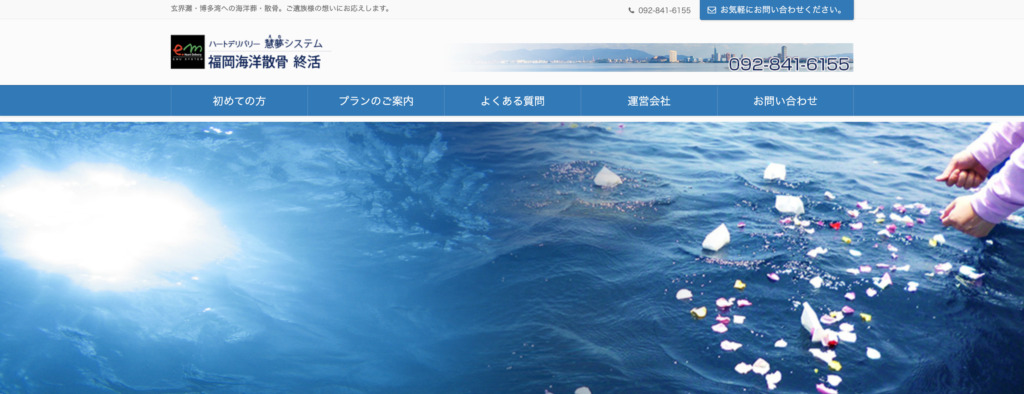
Task: Click the phone icon in top bar
Action: [632, 10]
